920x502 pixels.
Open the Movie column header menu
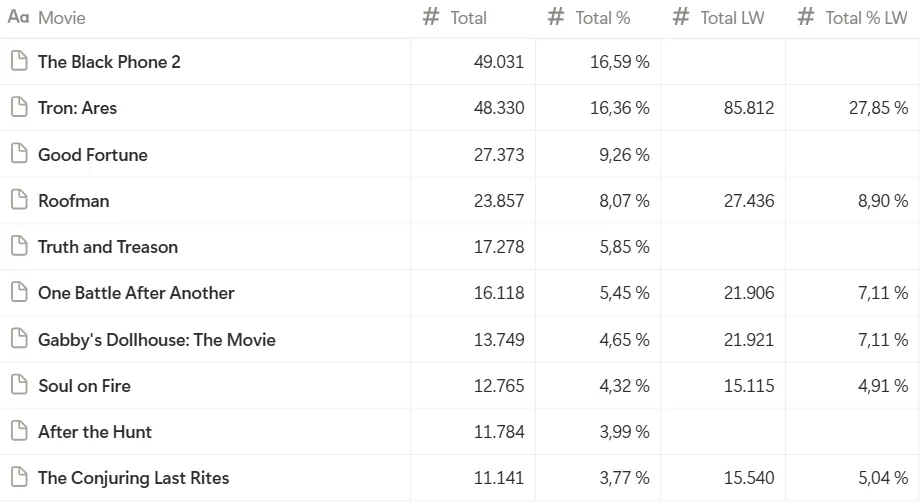point(61,18)
